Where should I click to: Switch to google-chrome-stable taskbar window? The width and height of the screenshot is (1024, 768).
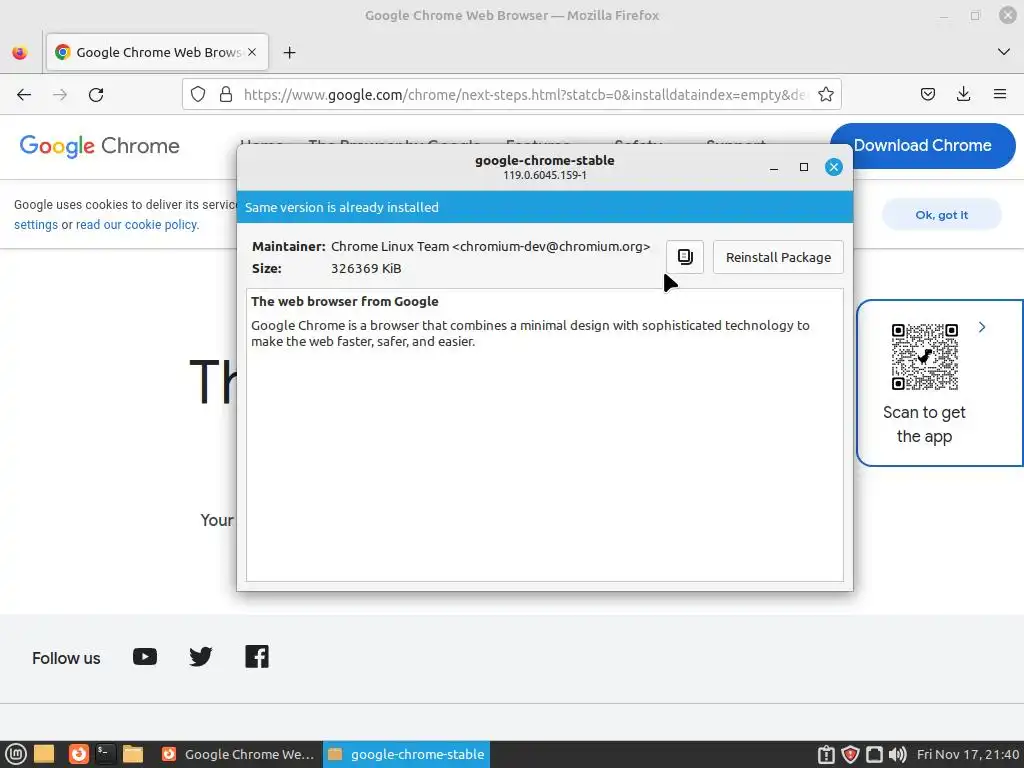click(x=406, y=754)
